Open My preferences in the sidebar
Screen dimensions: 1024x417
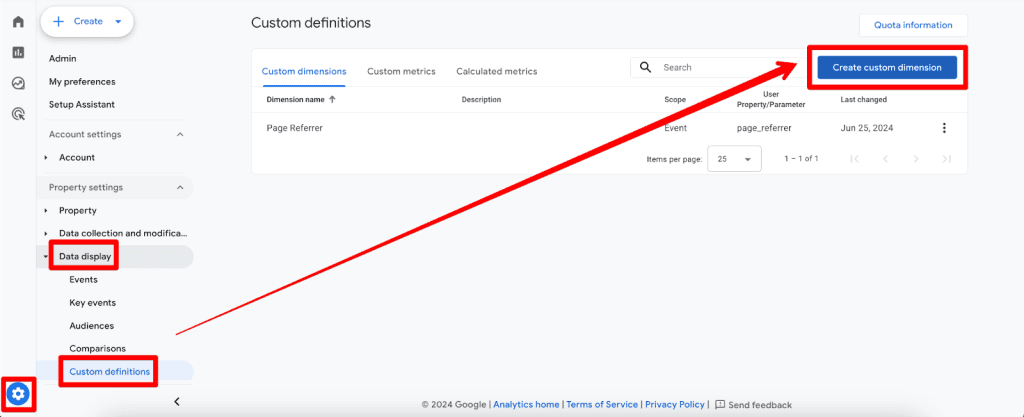[x=82, y=82]
